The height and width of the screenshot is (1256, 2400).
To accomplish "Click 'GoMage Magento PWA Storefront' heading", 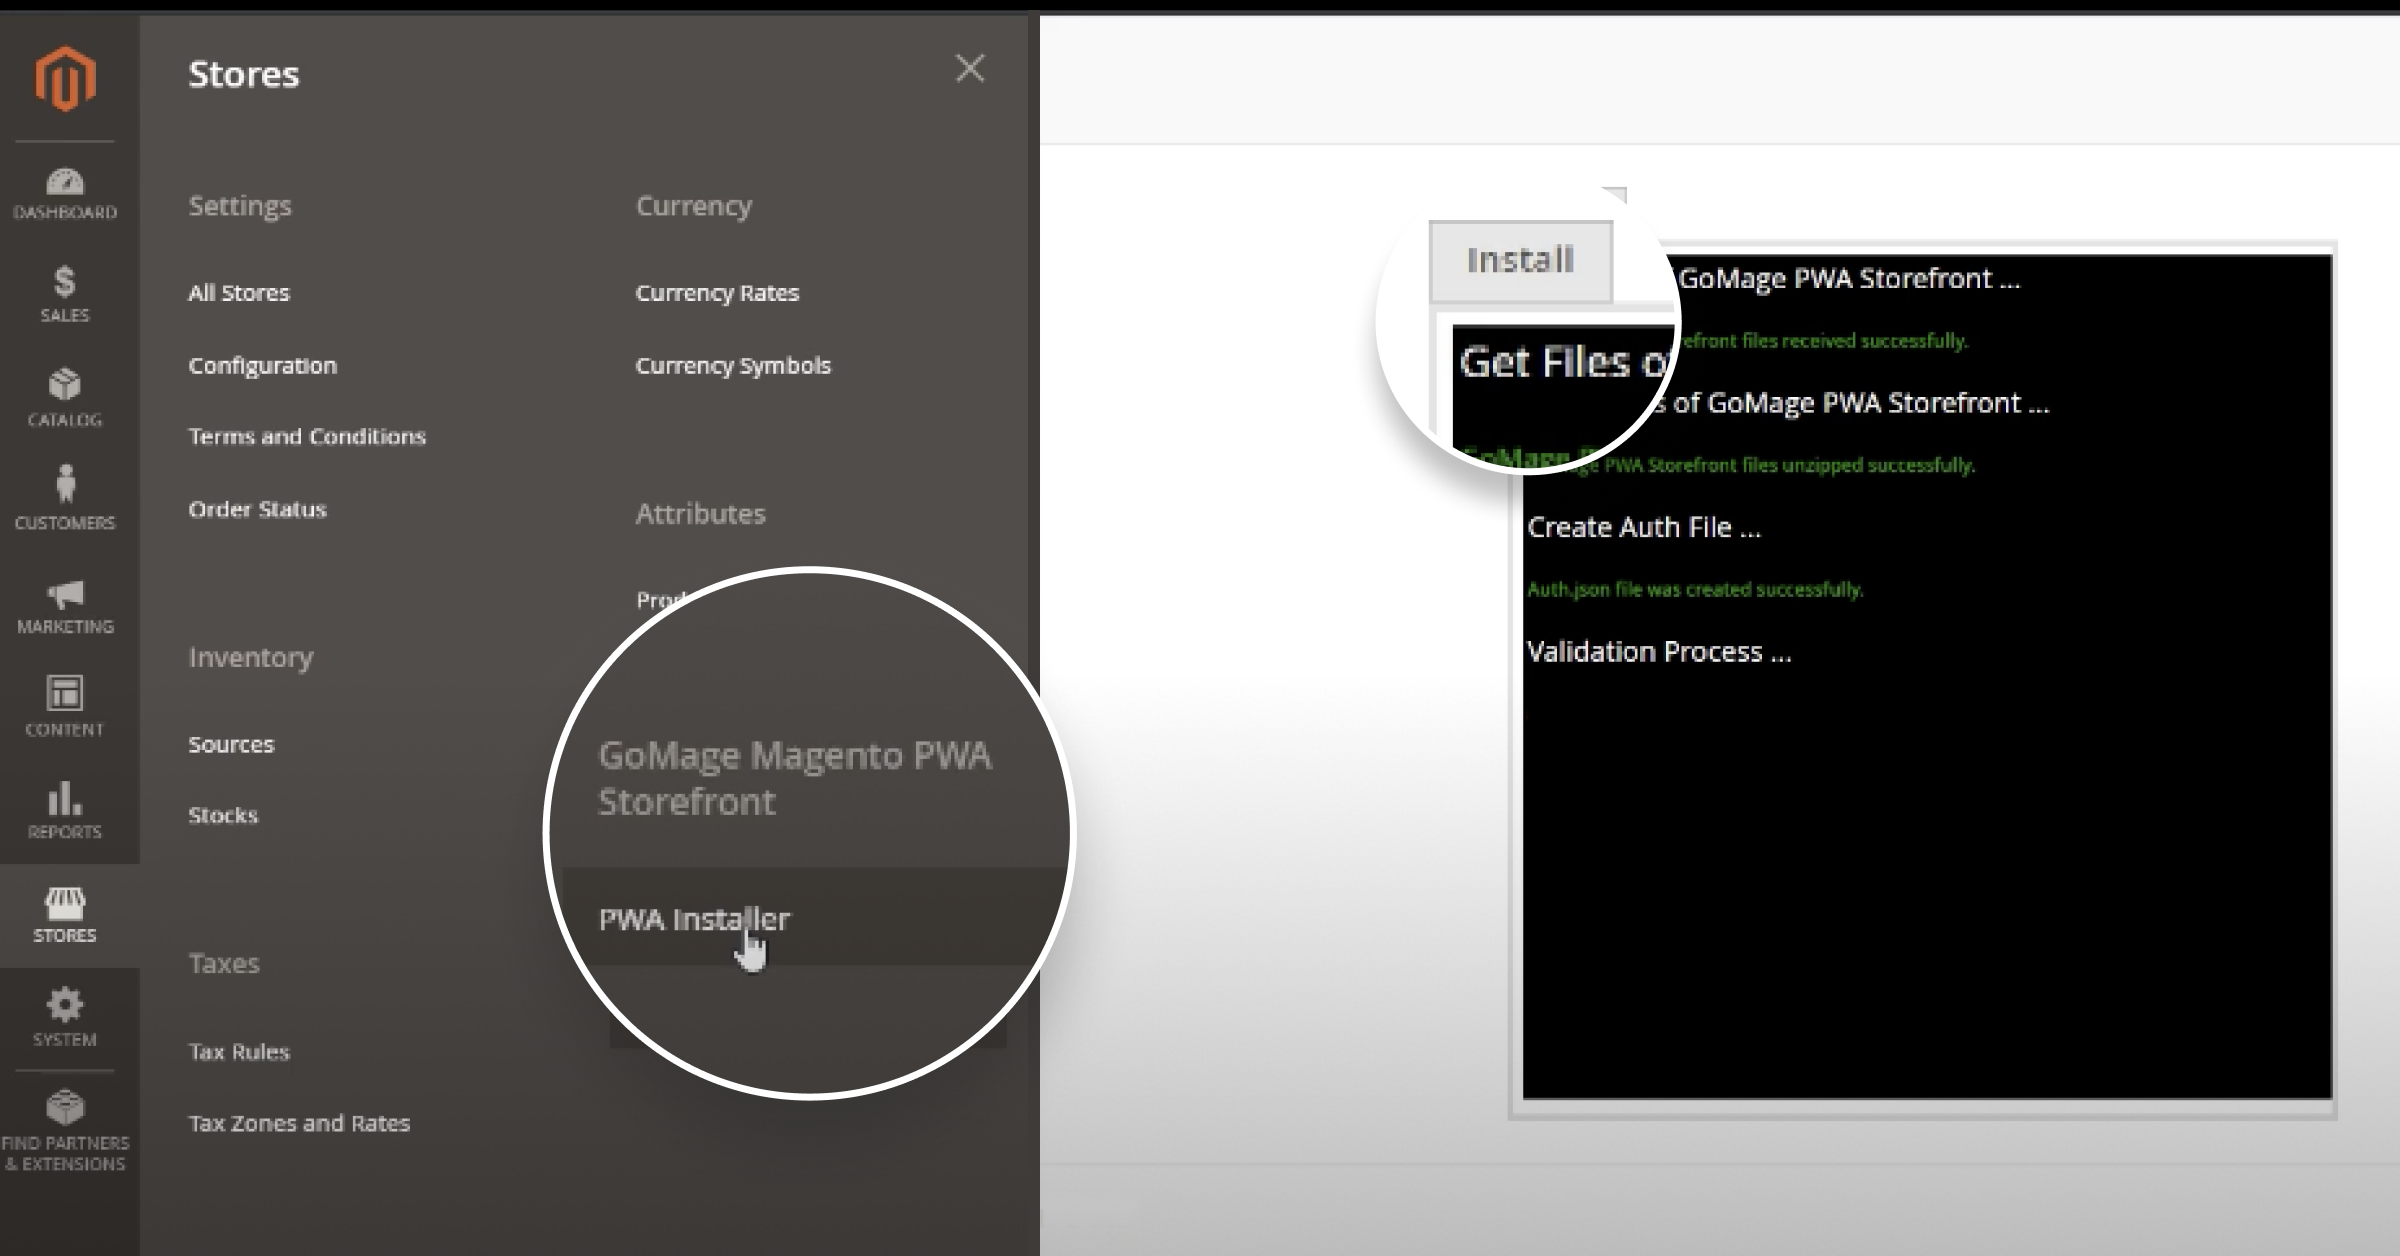I will tap(795, 778).
